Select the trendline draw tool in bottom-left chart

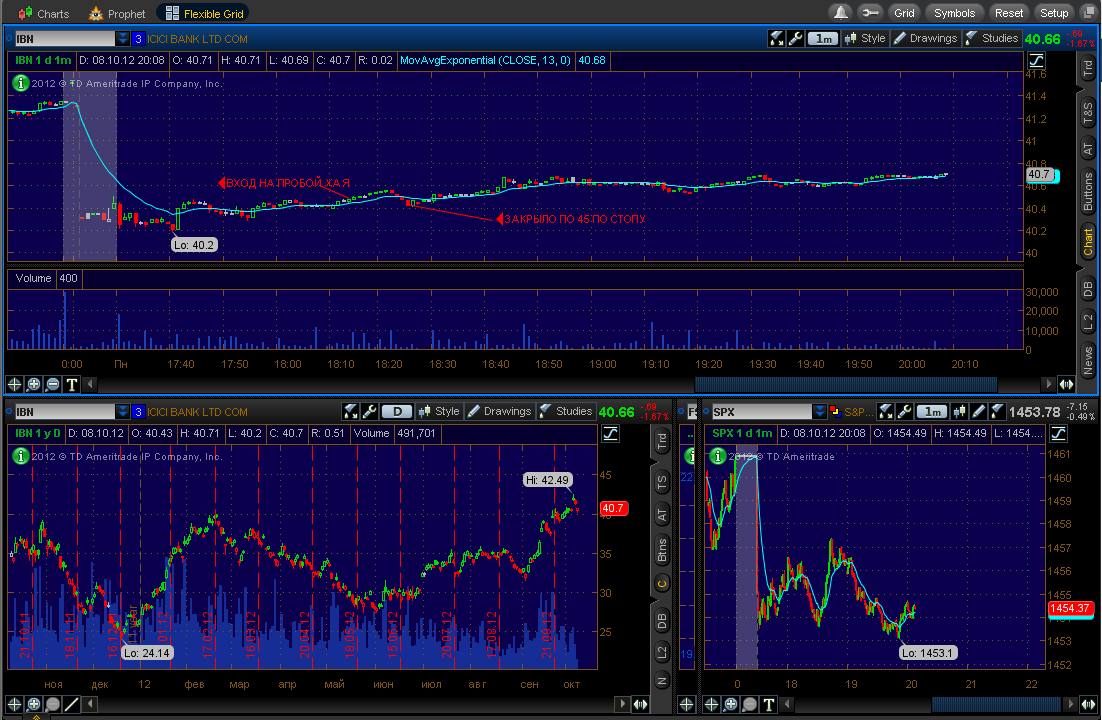coord(71,704)
